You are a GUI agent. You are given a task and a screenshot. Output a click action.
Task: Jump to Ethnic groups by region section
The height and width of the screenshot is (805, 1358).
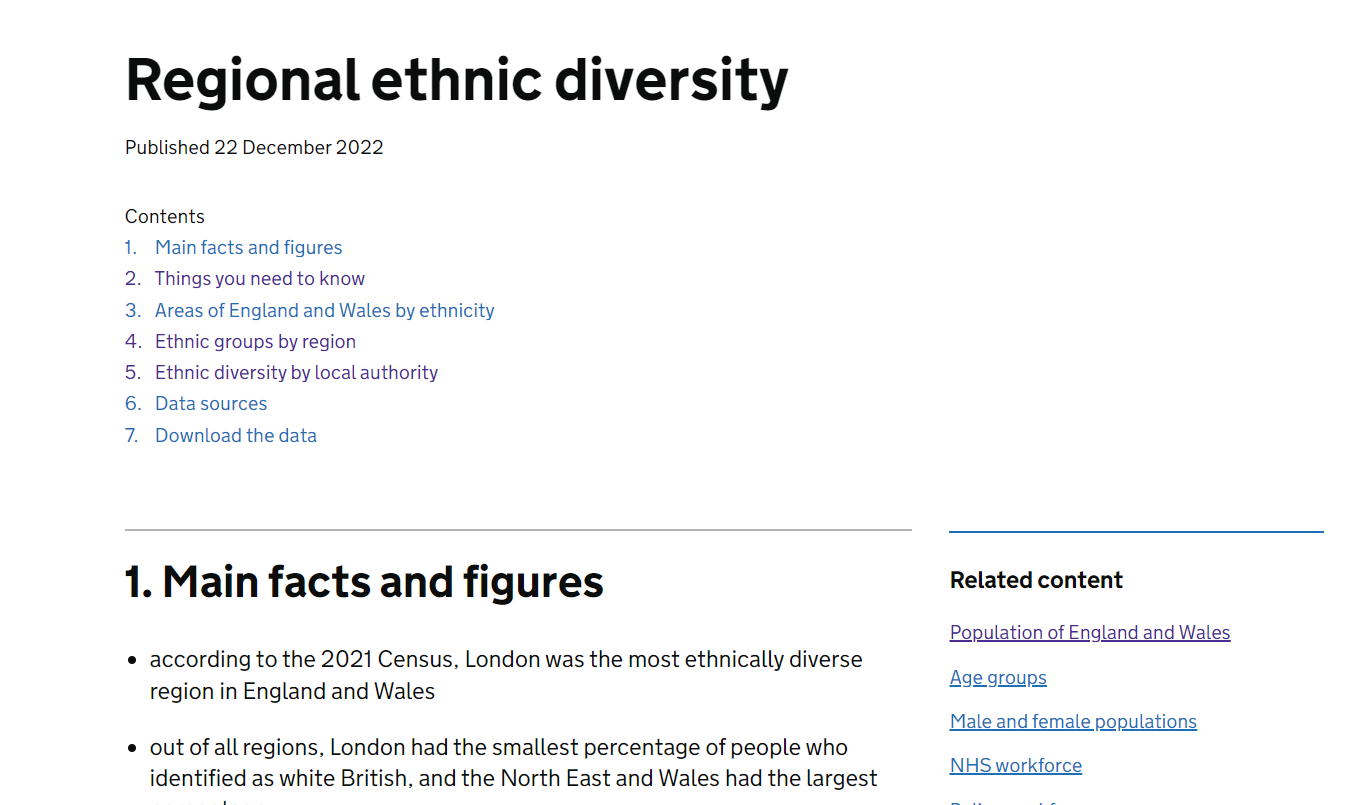point(255,342)
